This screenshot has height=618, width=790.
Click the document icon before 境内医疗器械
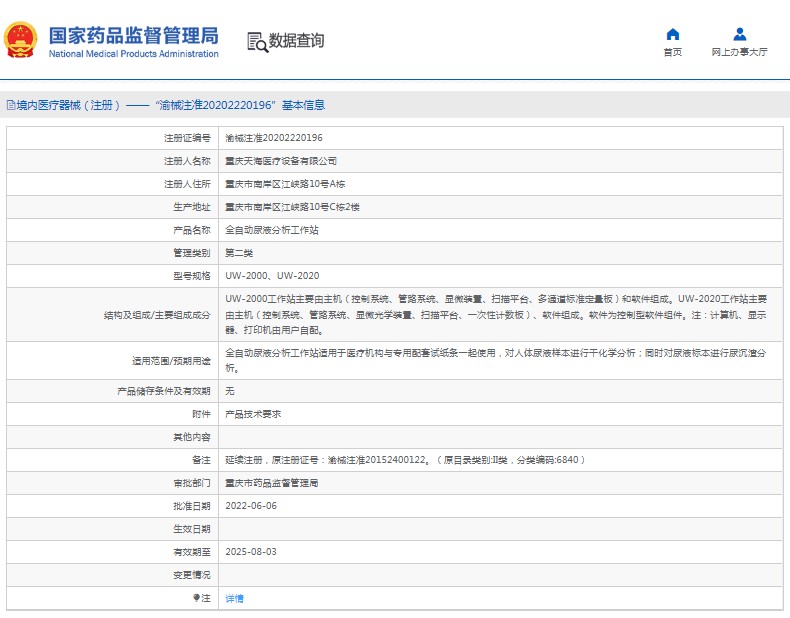click(x=11, y=105)
